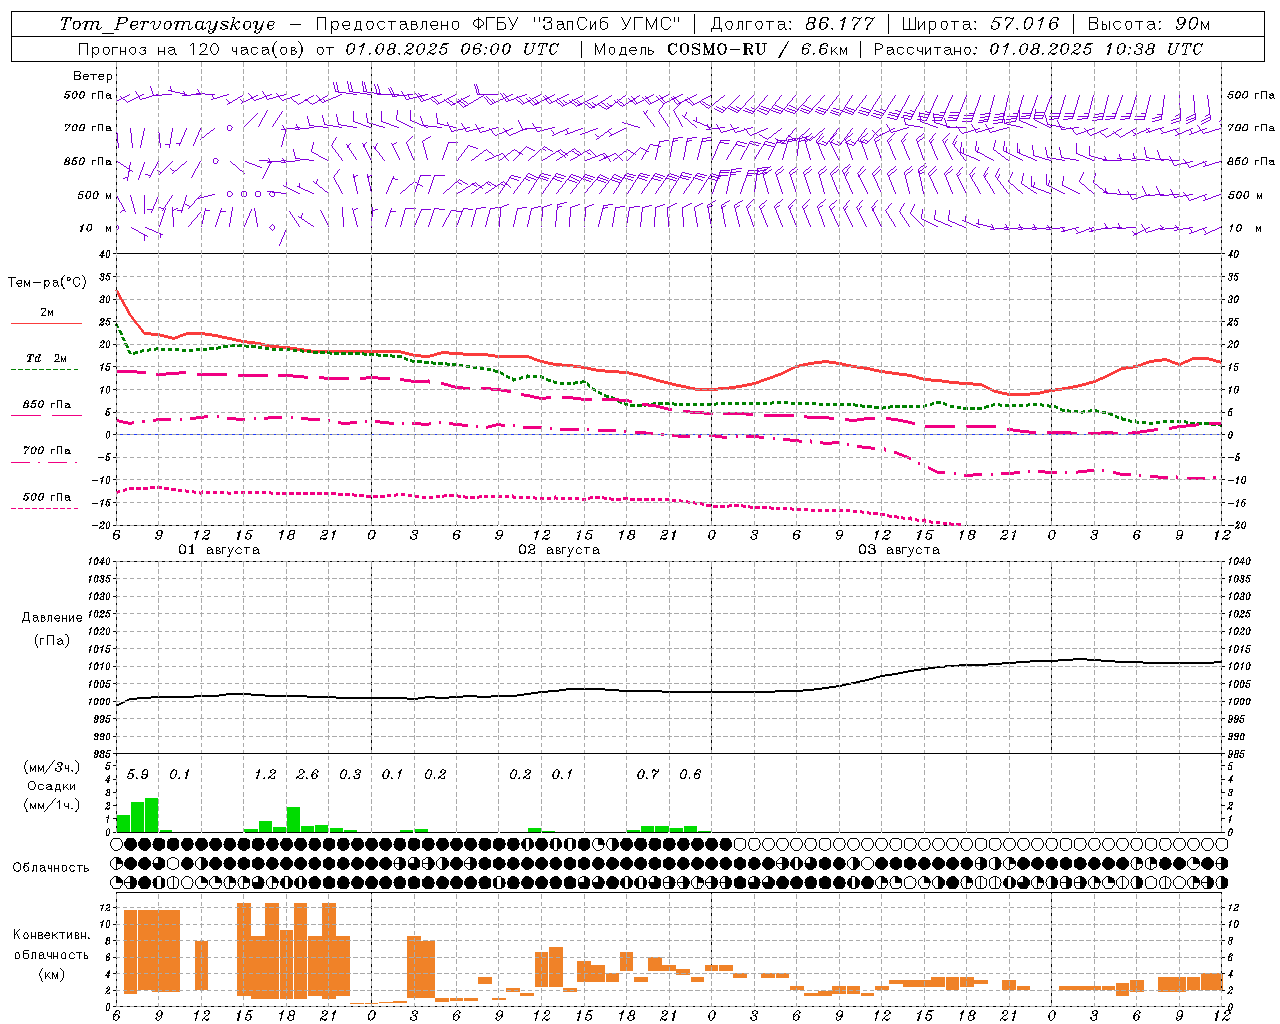Click the left '500 м' wind level label
The width and height of the screenshot is (1280, 1024).
[x=94, y=196]
